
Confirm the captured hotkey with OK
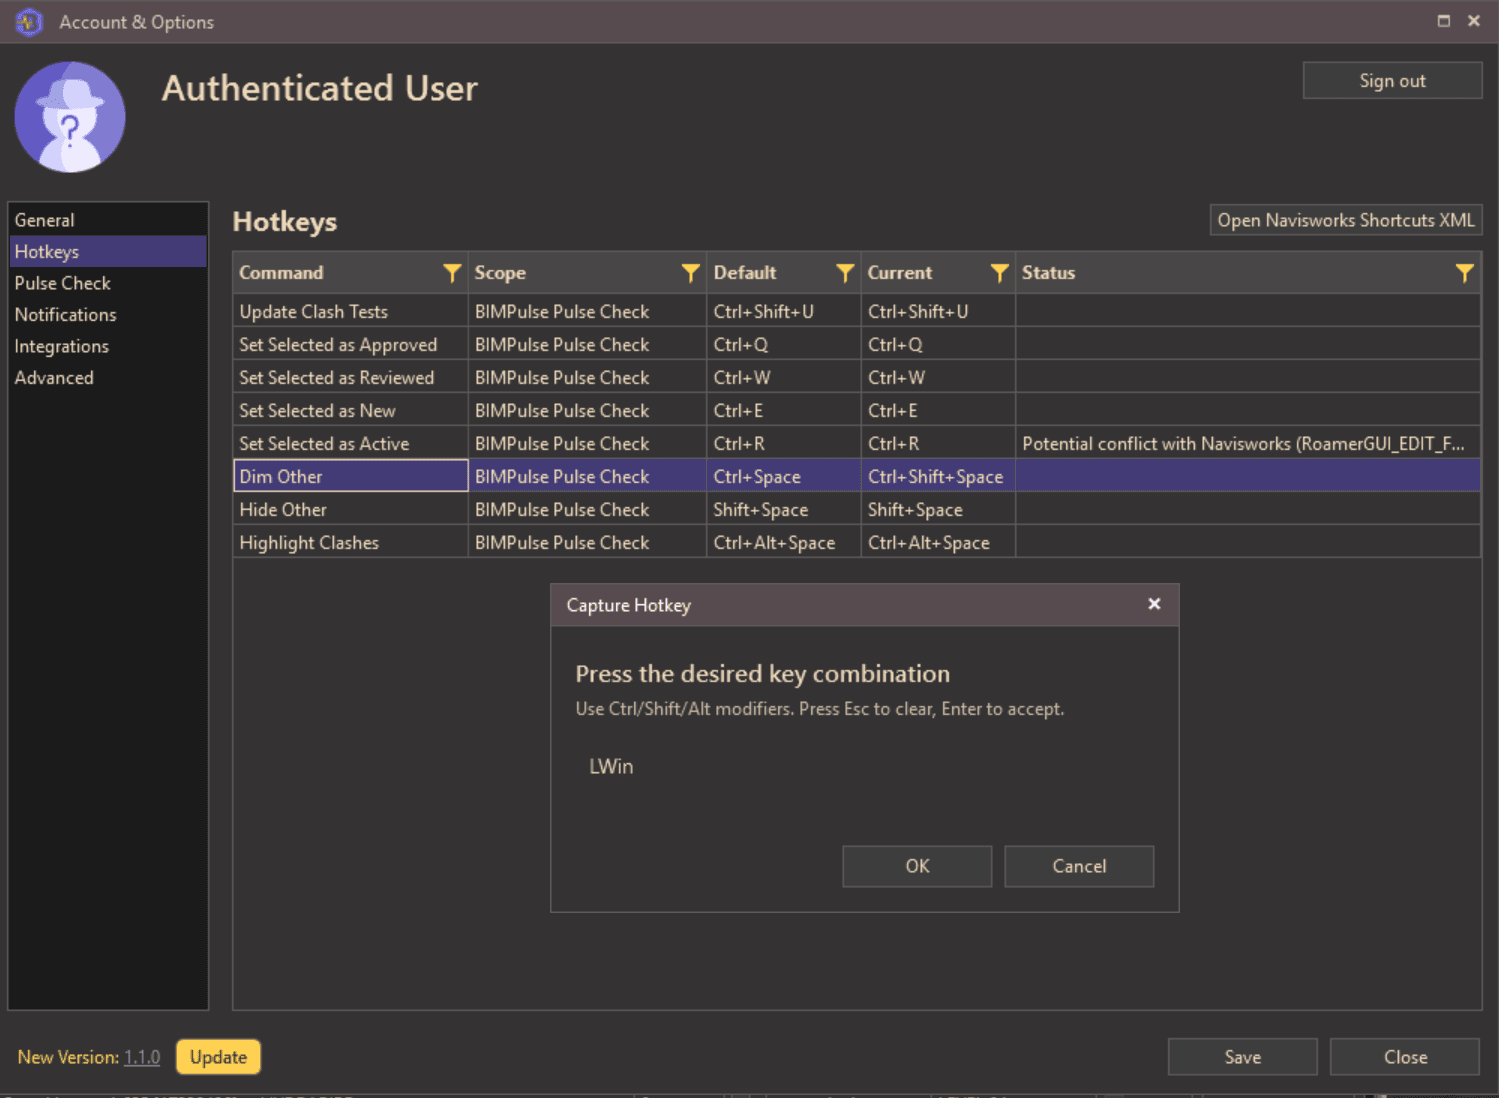(x=916, y=866)
